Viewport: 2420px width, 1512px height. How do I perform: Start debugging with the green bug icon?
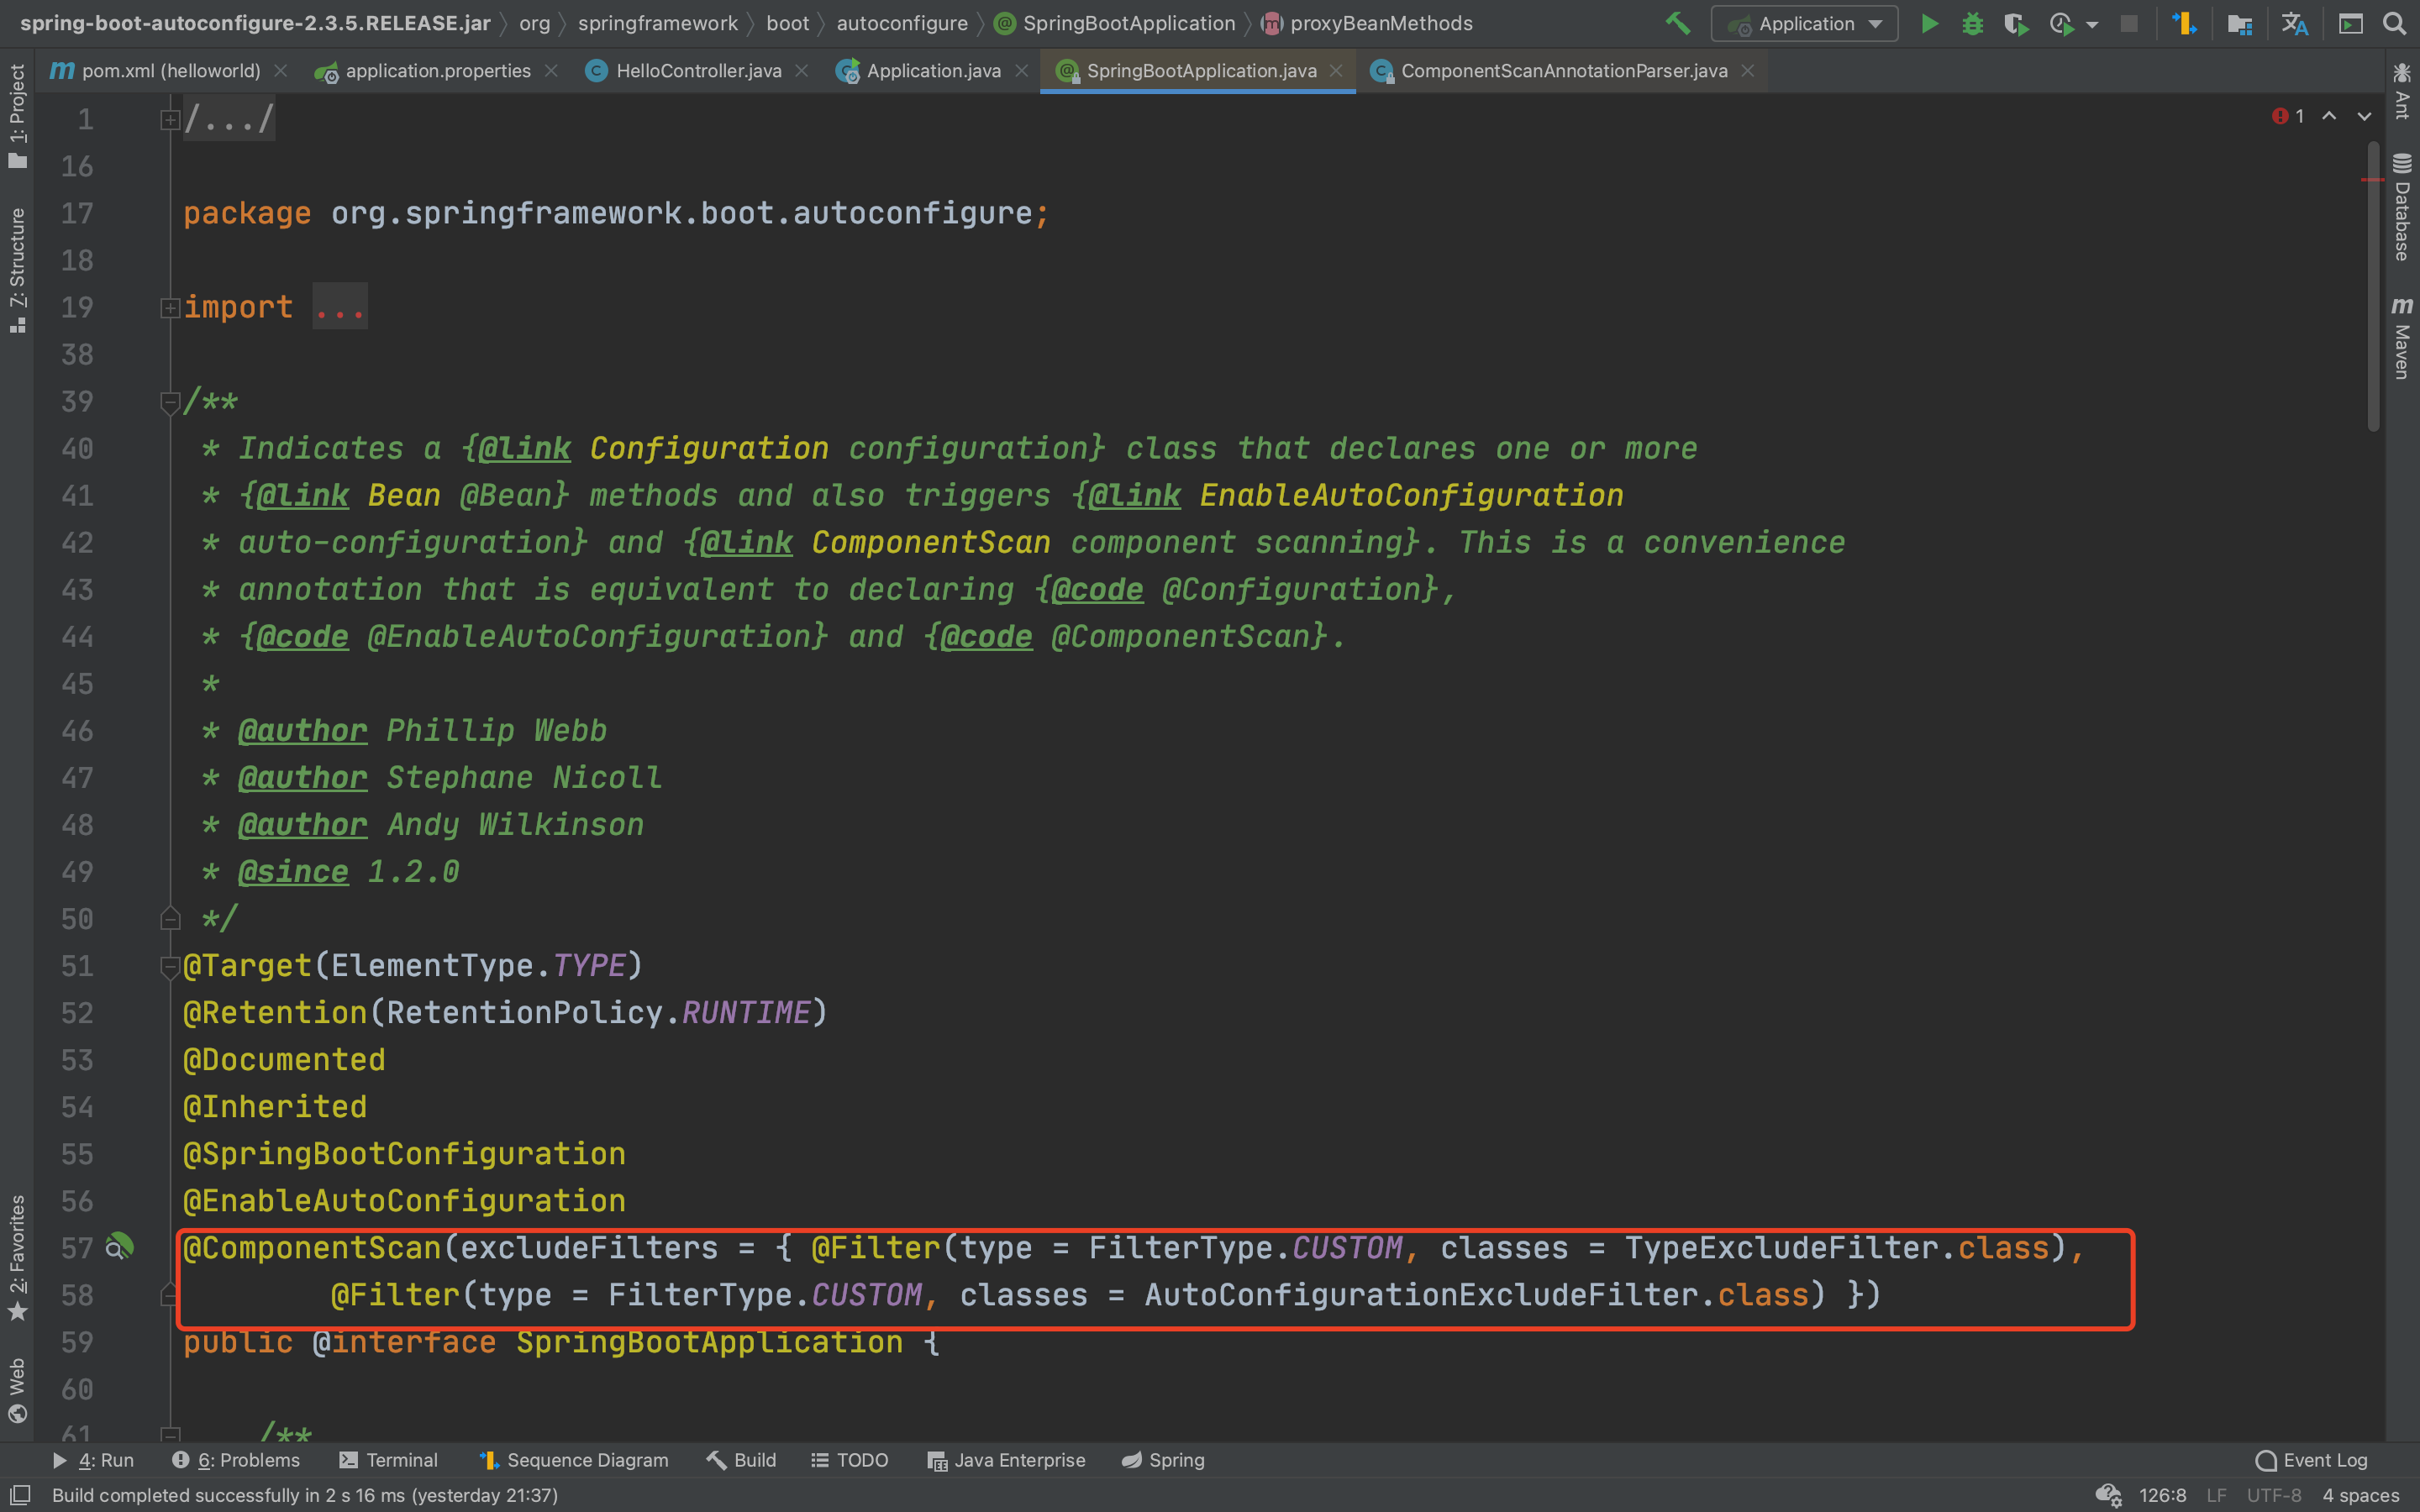[1972, 23]
